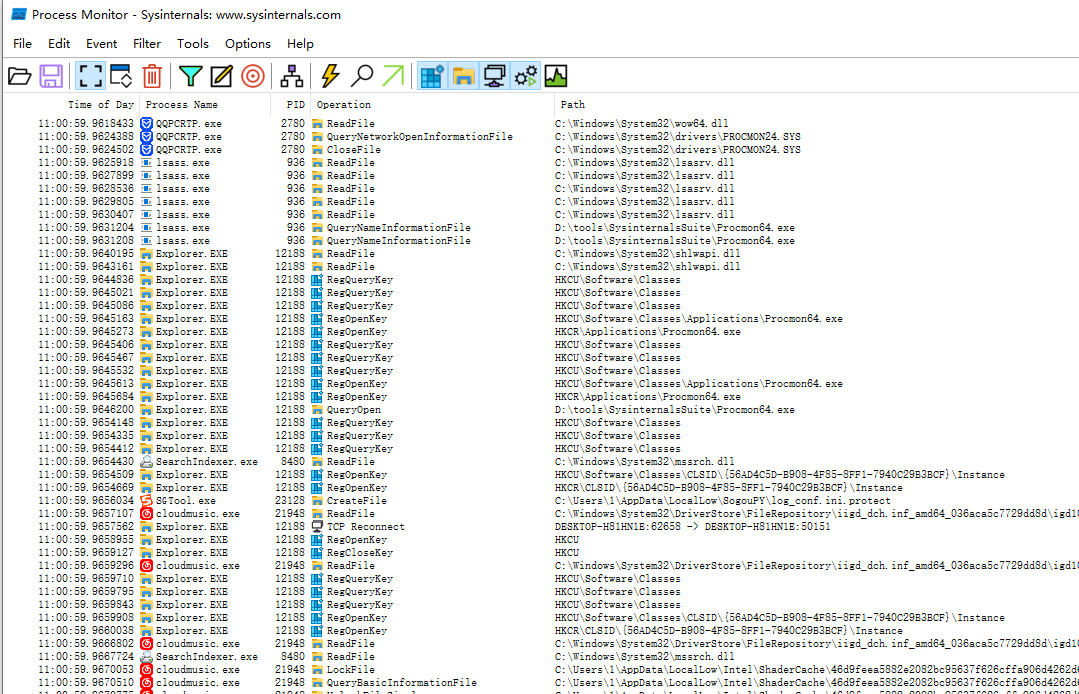Open the Edit menu
This screenshot has height=694, width=1079.
click(58, 43)
